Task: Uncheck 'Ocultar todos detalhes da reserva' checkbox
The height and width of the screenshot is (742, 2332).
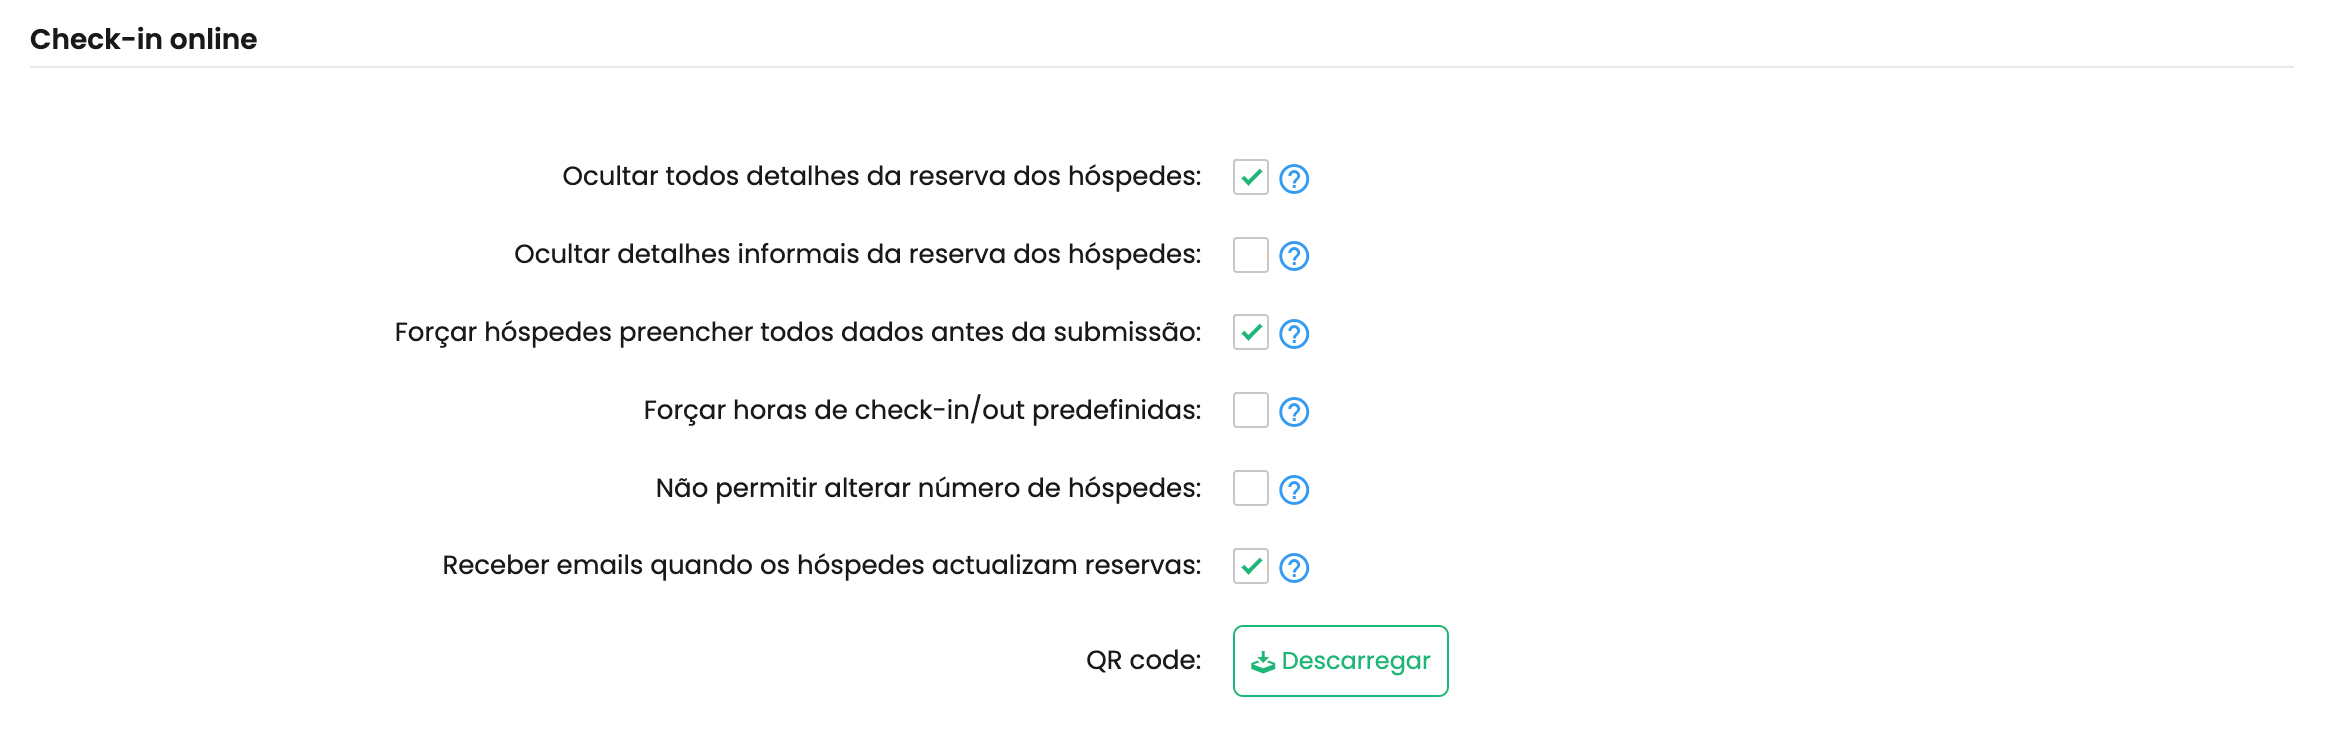Action: 1250,177
